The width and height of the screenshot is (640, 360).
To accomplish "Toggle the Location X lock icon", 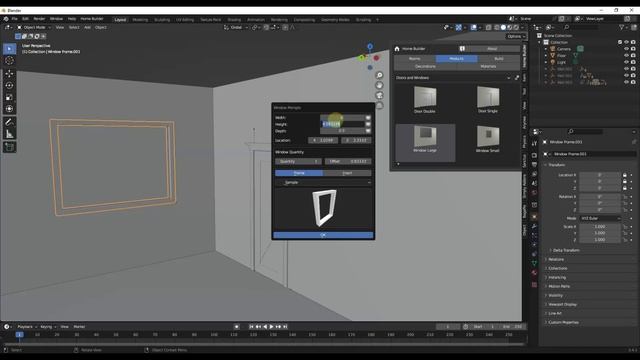I will click(624, 175).
